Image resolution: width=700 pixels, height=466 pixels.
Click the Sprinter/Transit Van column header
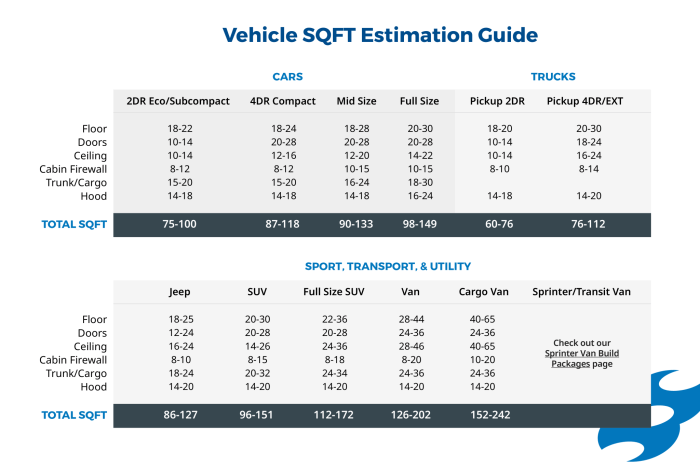tap(581, 292)
